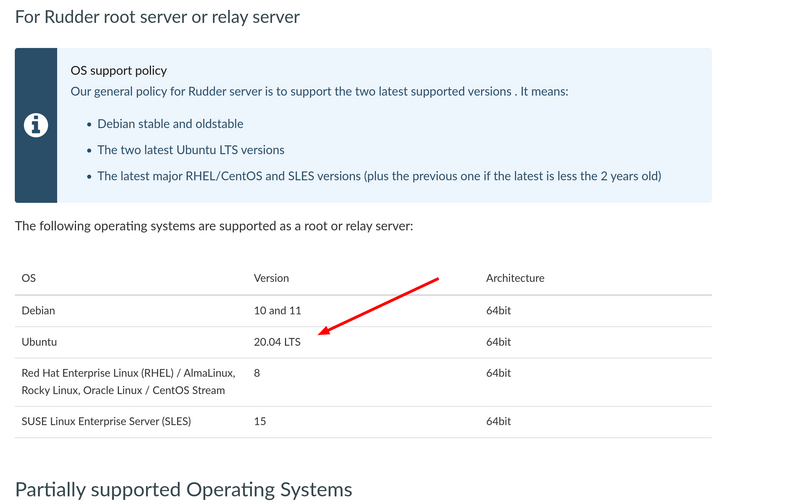Click the '20.04 LTS' version cell
This screenshot has height=502, width=800.
pos(277,342)
